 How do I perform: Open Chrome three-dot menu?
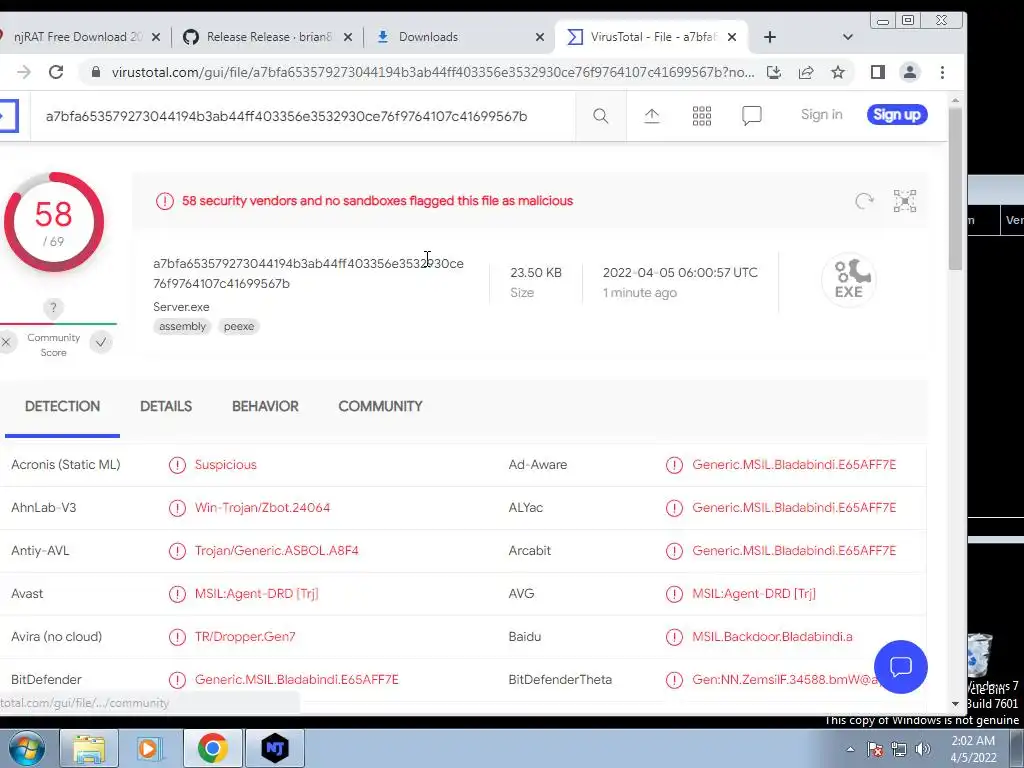942,72
